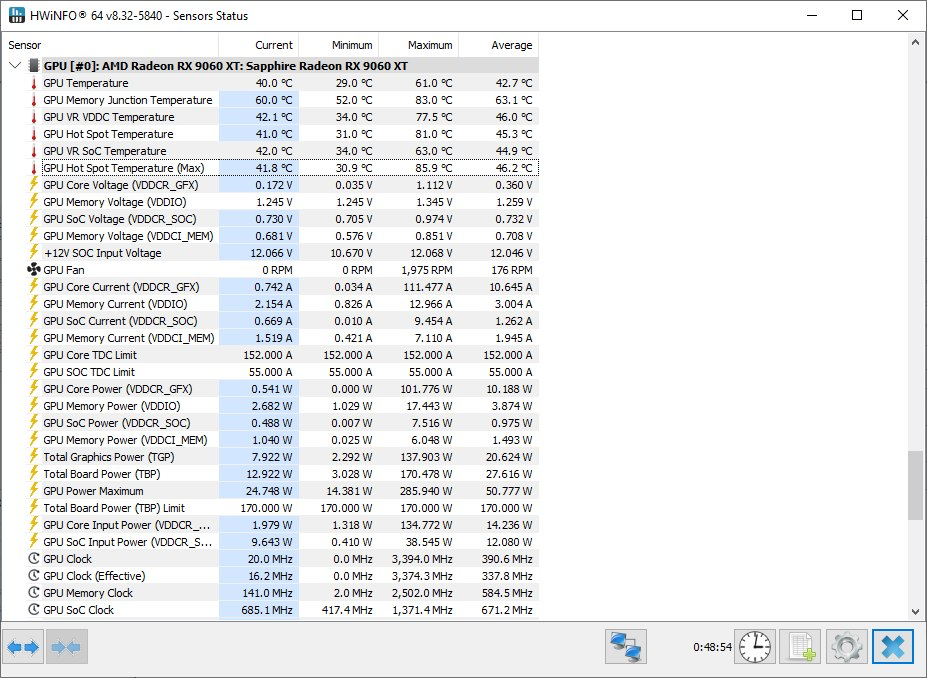Click the Minimum column header
Image resolution: width=927 pixels, height=678 pixels.
pos(339,45)
